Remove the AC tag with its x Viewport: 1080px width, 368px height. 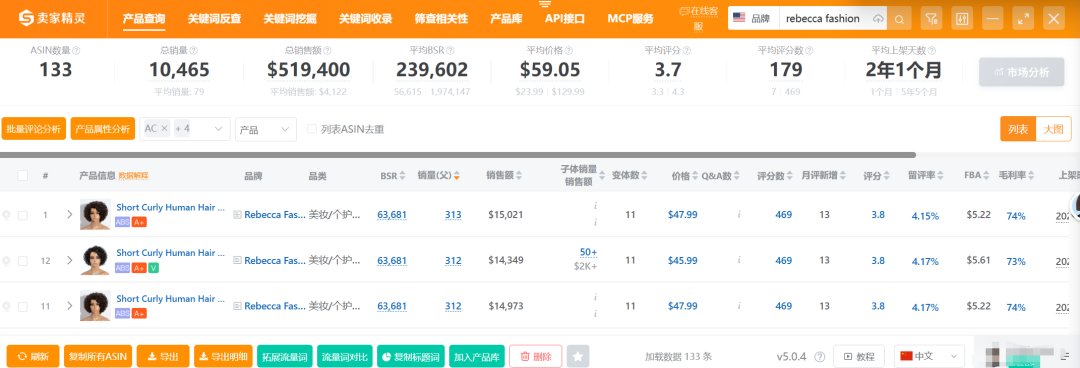coord(165,128)
